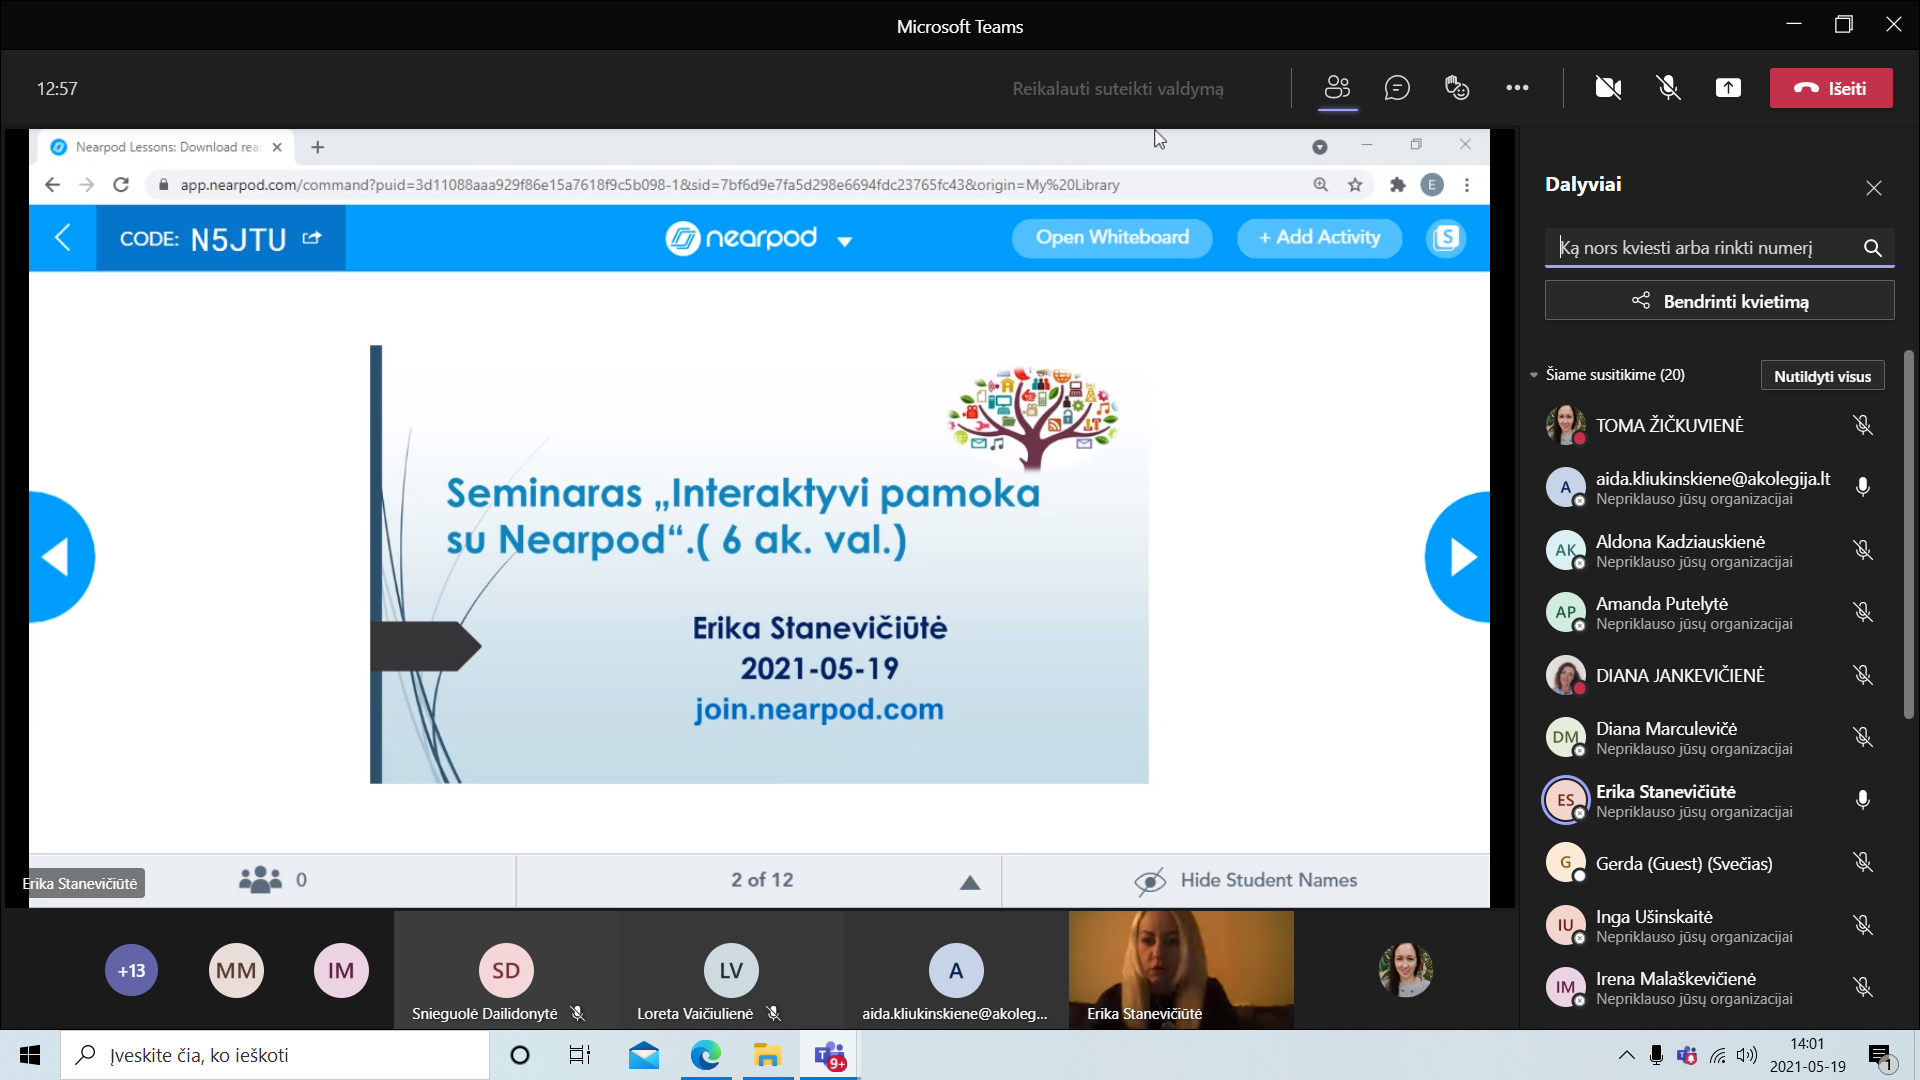Click the Snieguolė Dailidonytė participant tile
The width and height of the screenshot is (1920, 1080).
(506, 969)
